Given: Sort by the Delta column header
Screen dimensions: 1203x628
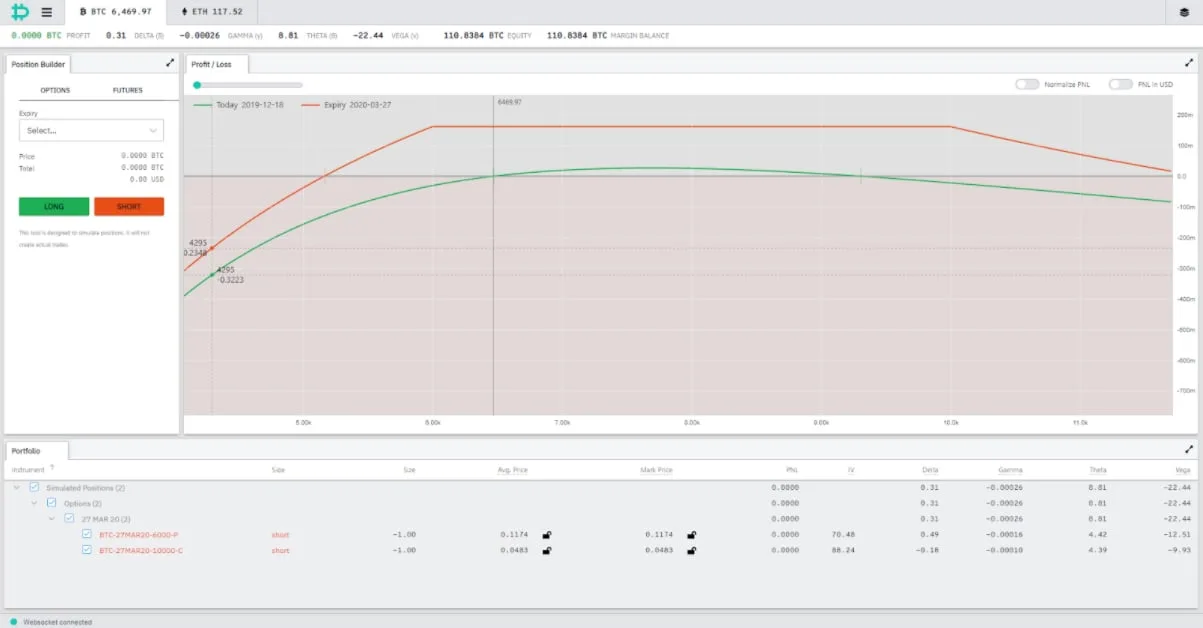Looking at the screenshot, I should tap(930, 469).
